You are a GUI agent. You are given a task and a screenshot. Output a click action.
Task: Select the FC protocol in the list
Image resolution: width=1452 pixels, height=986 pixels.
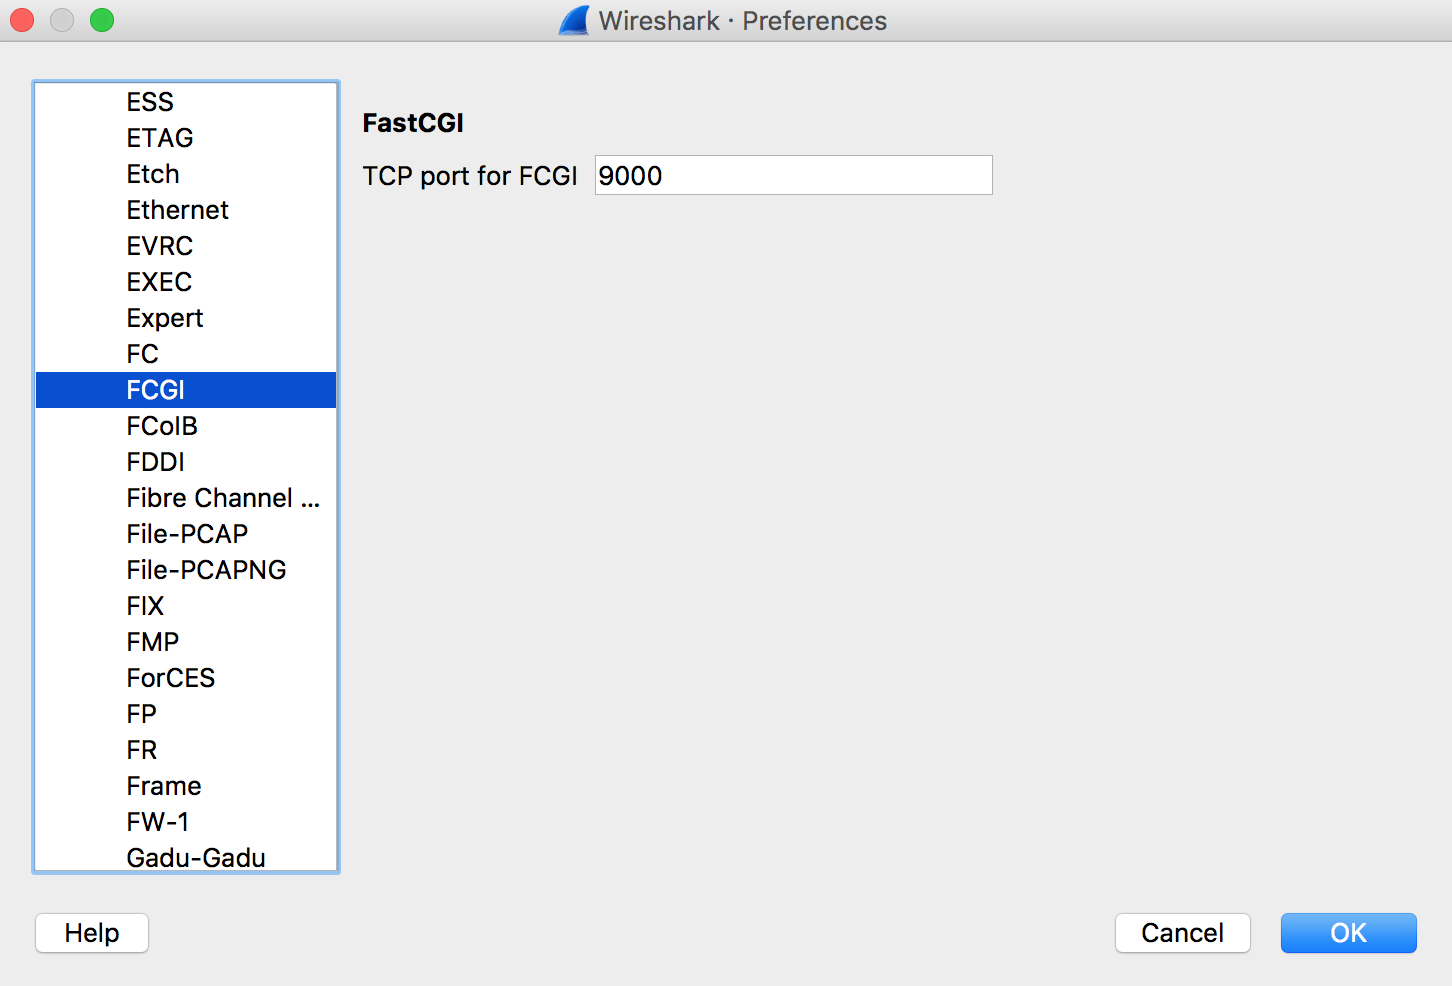pyautogui.click(x=142, y=353)
